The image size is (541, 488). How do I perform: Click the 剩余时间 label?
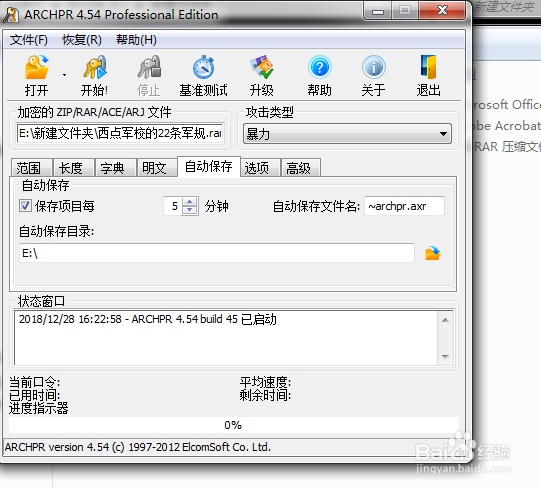pos(265,395)
